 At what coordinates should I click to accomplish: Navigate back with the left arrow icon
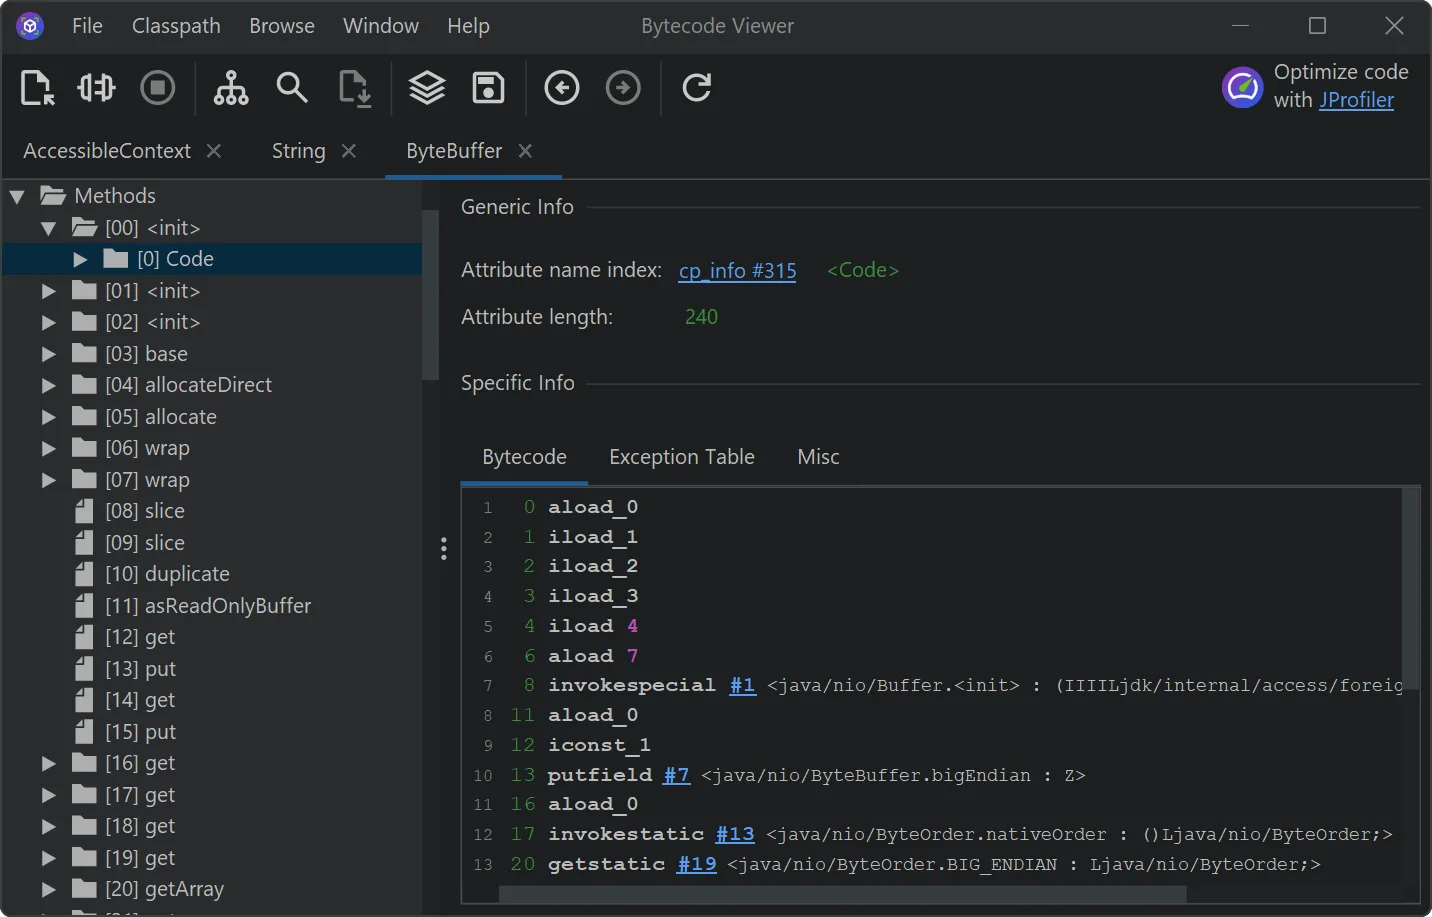[x=562, y=88]
